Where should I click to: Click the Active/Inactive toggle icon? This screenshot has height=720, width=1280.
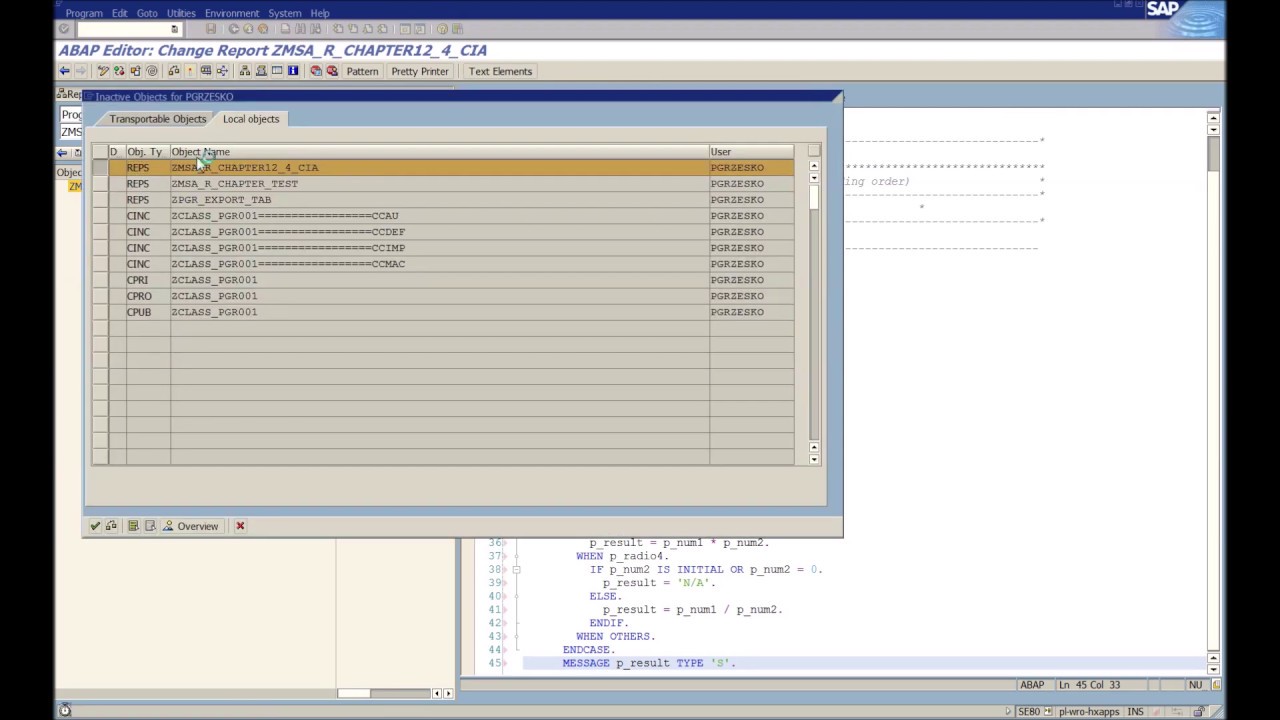(119, 71)
